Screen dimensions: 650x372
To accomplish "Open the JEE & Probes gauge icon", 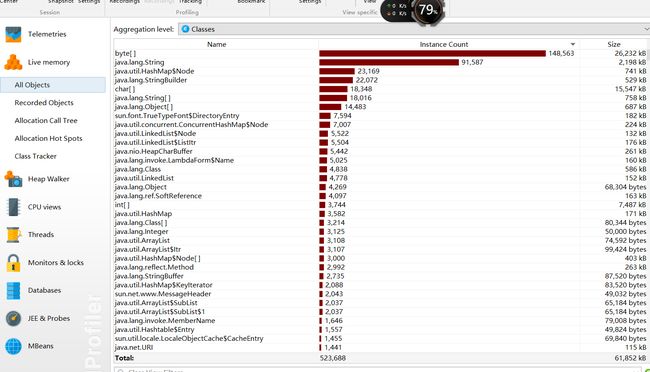I will (13, 319).
